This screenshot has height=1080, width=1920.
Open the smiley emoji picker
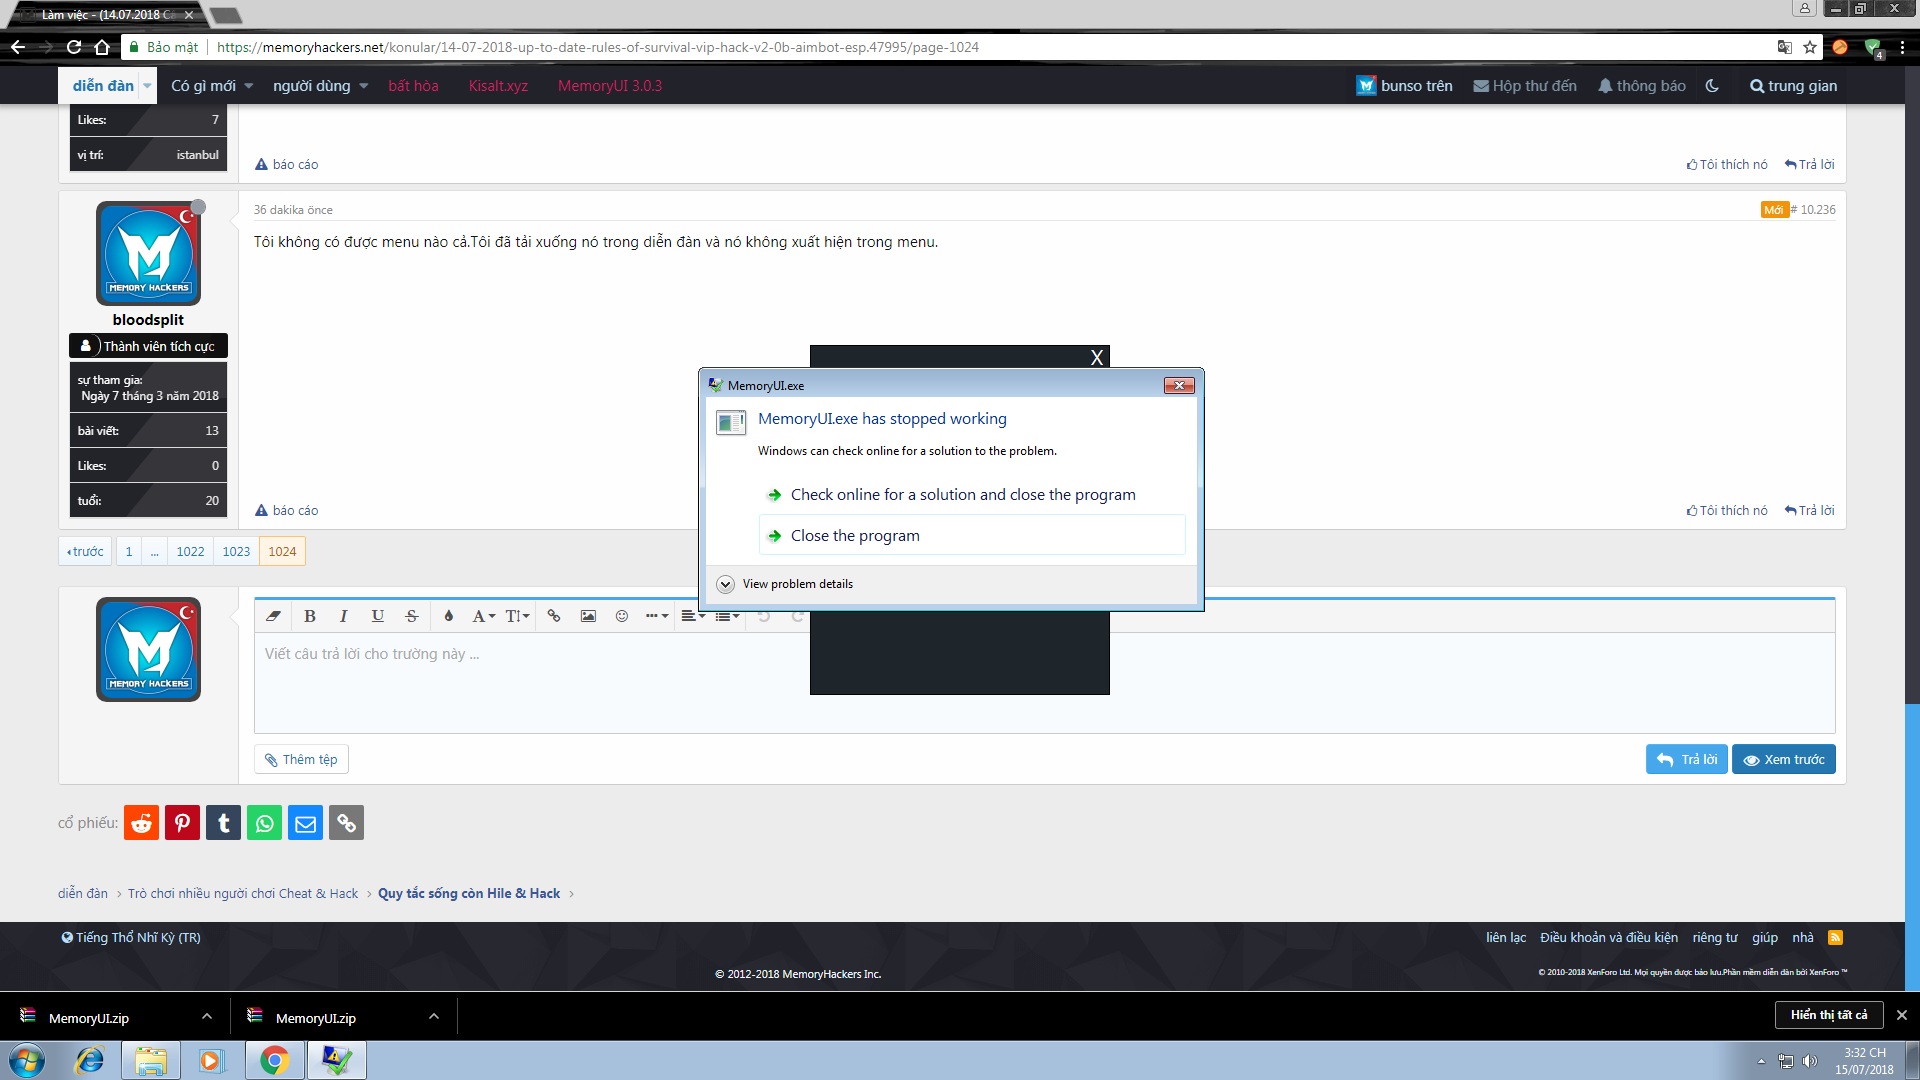622,616
